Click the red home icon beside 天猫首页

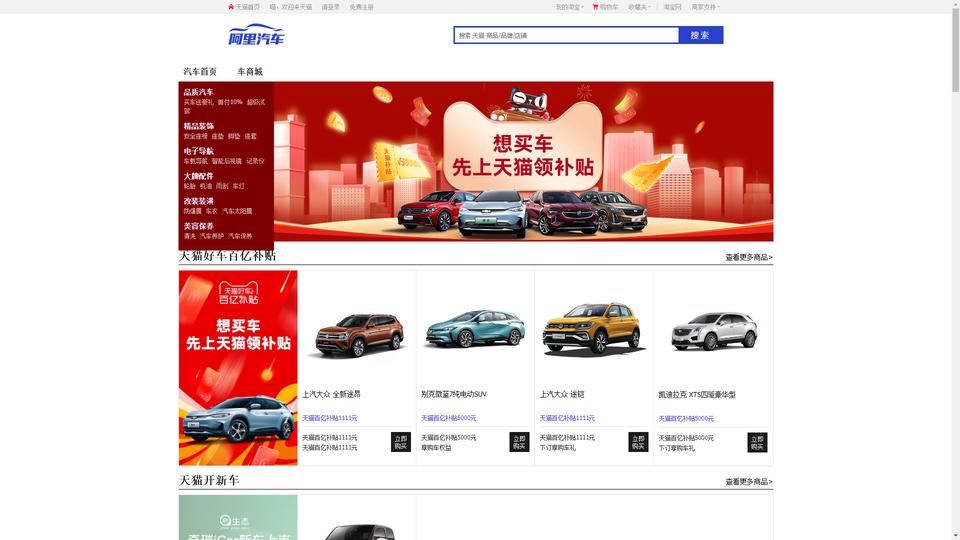(231, 7)
